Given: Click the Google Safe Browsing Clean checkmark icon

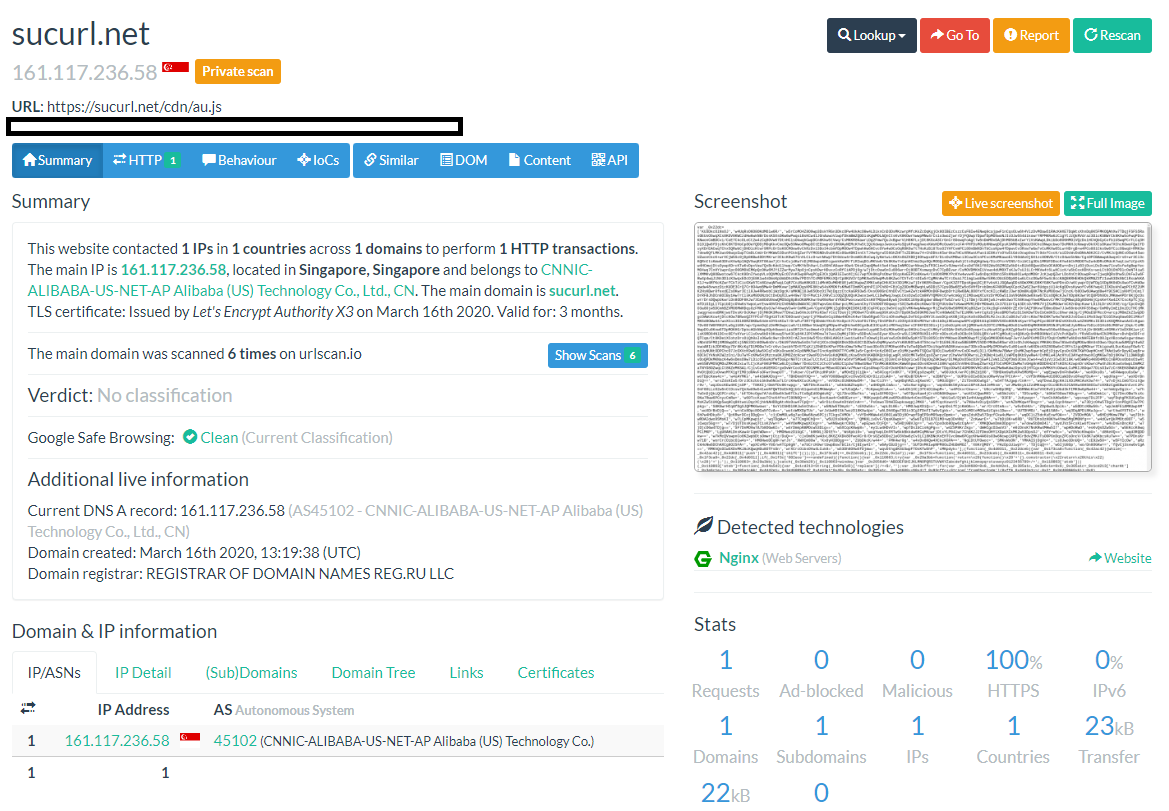Looking at the screenshot, I should pyautogui.click(x=190, y=437).
